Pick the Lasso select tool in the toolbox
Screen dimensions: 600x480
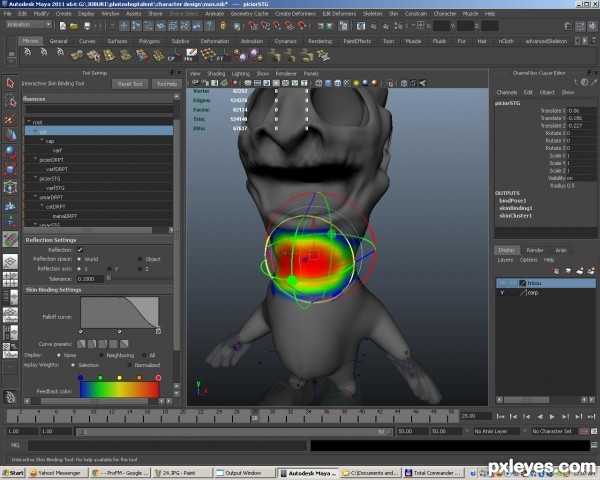tap(10, 101)
